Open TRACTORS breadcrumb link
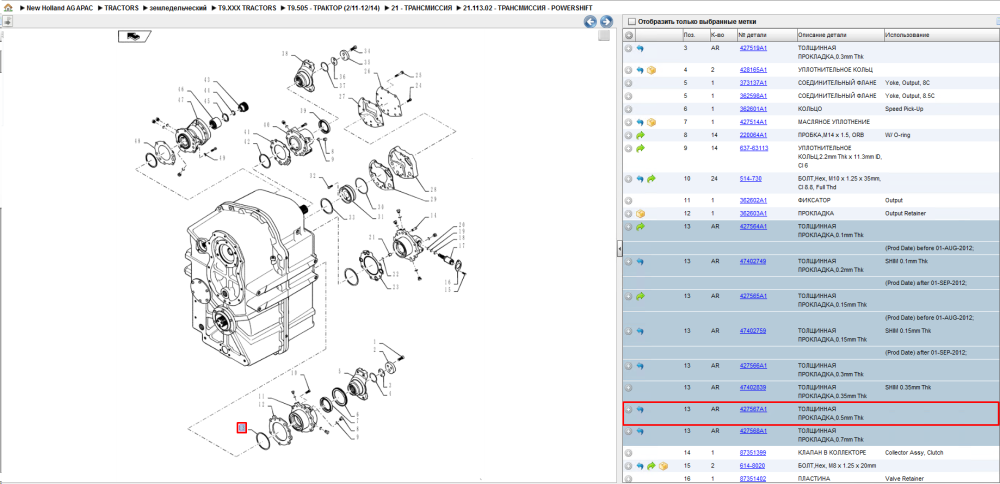The width and height of the screenshot is (1000, 484). 121,8
